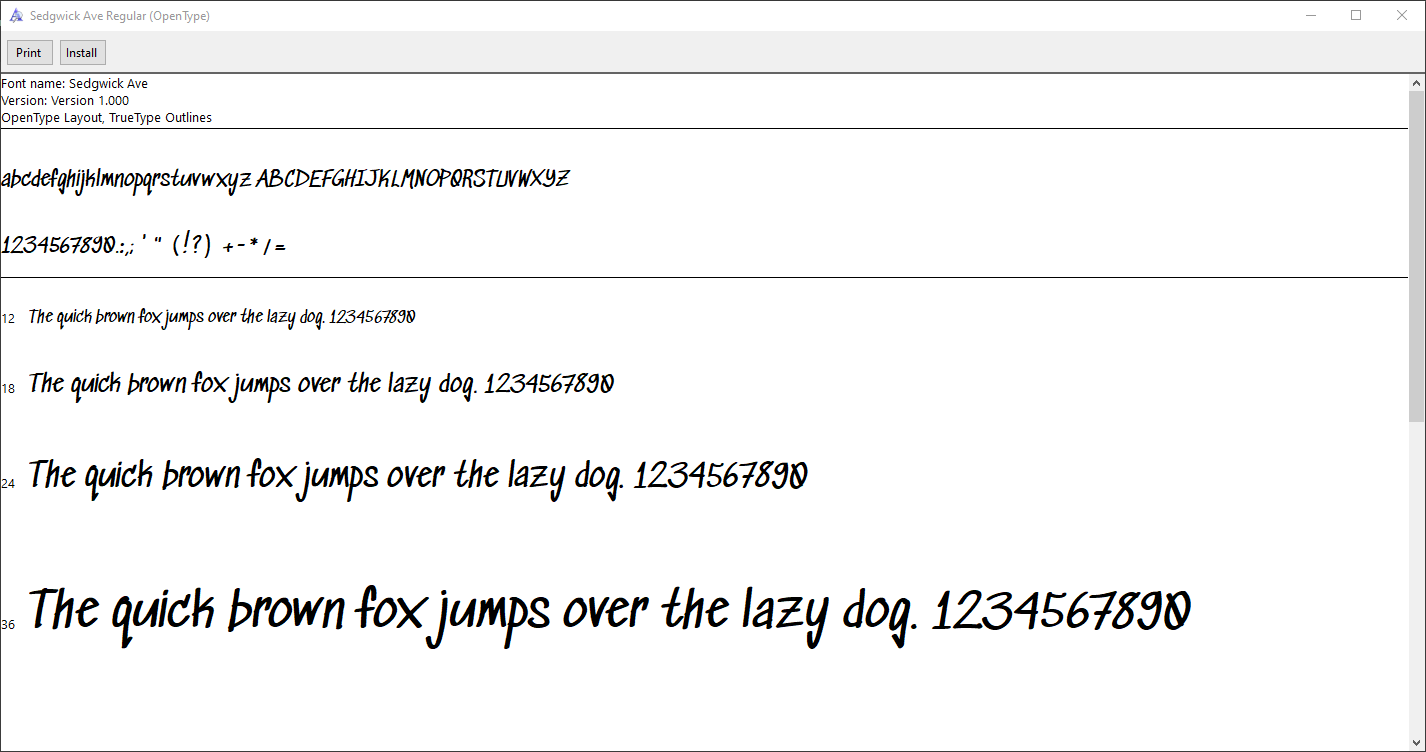This screenshot has width=1426, height=752.
Task: Click empty scrollbar track below the thumb
Action: 1417,580
